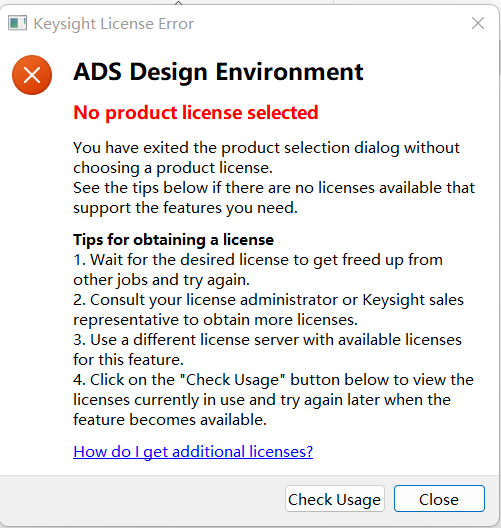The height and width of the screenshot is (528, 501).
Task: Click empty gray footer area left of Check Usage
Action: (x=141, y=499)
